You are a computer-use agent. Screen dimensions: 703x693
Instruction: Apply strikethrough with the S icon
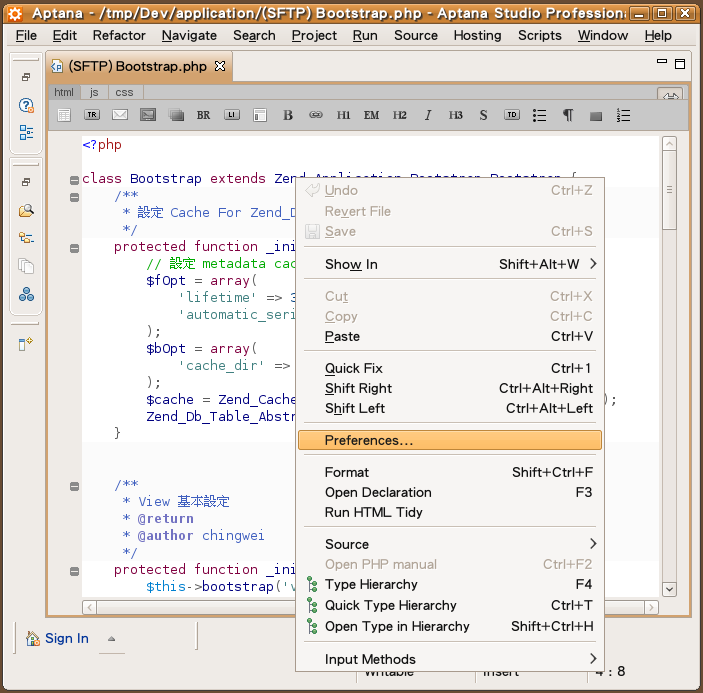pyautogui.click(x=483, y=115)
